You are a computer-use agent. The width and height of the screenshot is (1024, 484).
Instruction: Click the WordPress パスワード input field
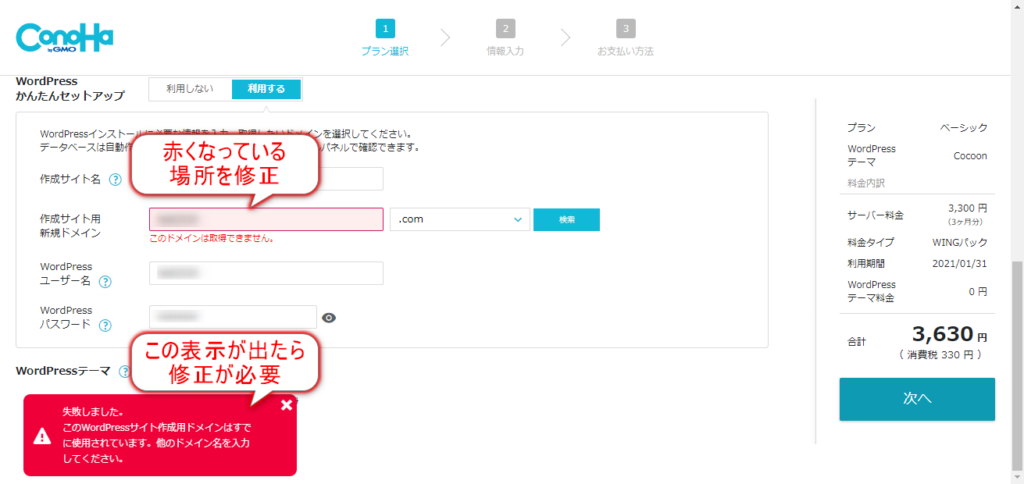click(x=232, y=317)
